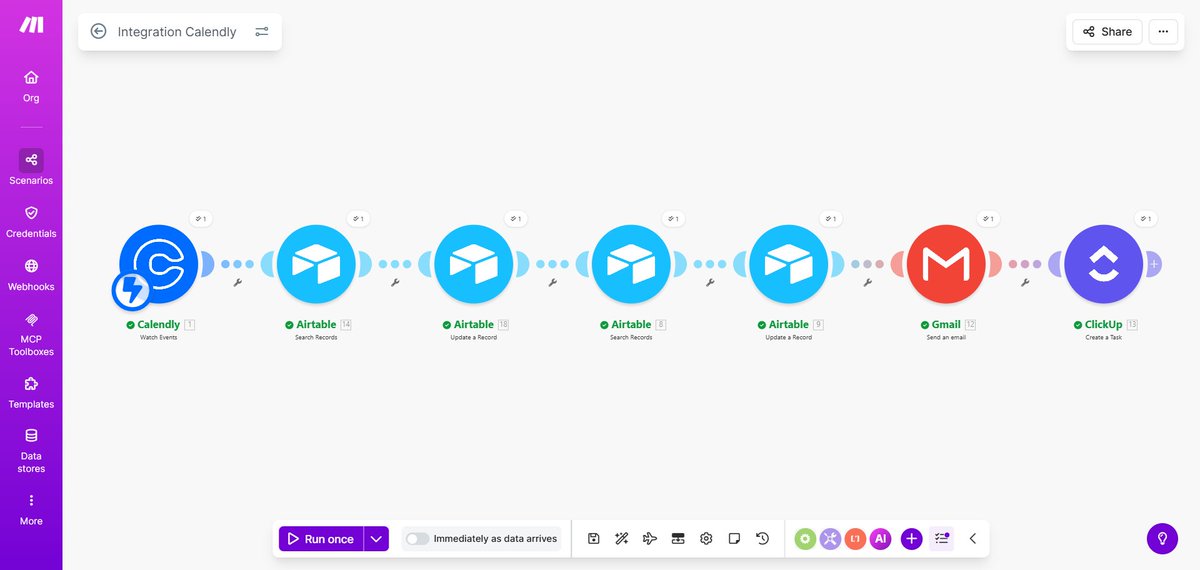Click the green flow control tools icon
This screenshot has width=1200, height=570.
pos(805,538)
